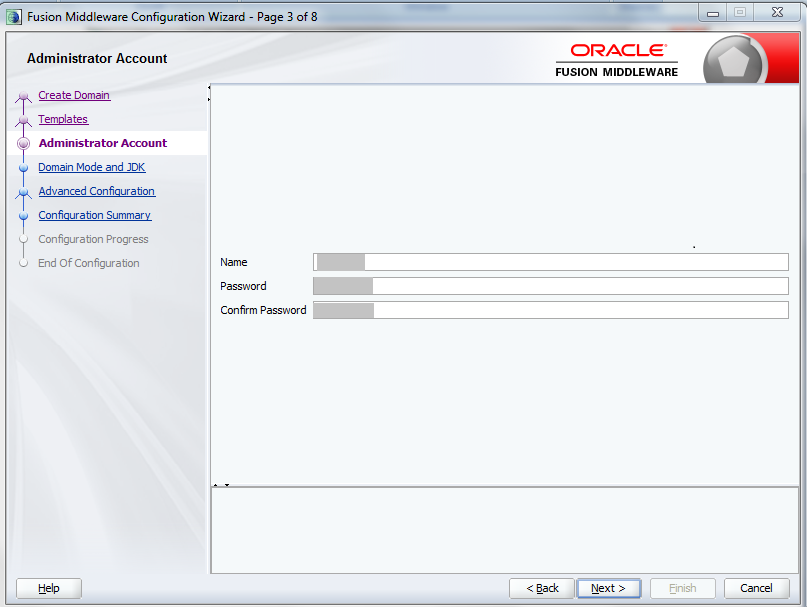Viewport: 807px width, 607px height.
Task: Click the grayed step circle for Configuration Progress
Action: pyautogui.click(x=23, y=239)
